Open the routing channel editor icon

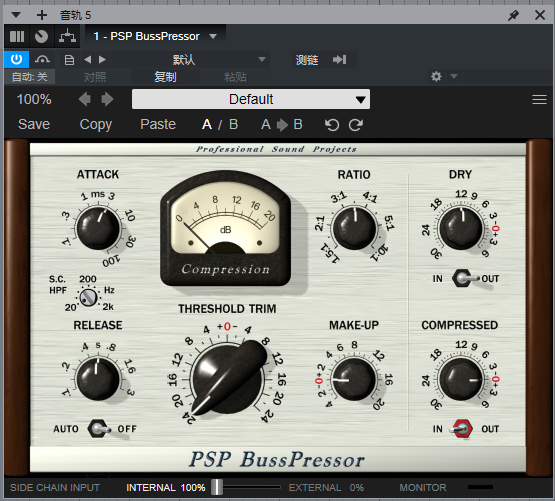point(67,36)
